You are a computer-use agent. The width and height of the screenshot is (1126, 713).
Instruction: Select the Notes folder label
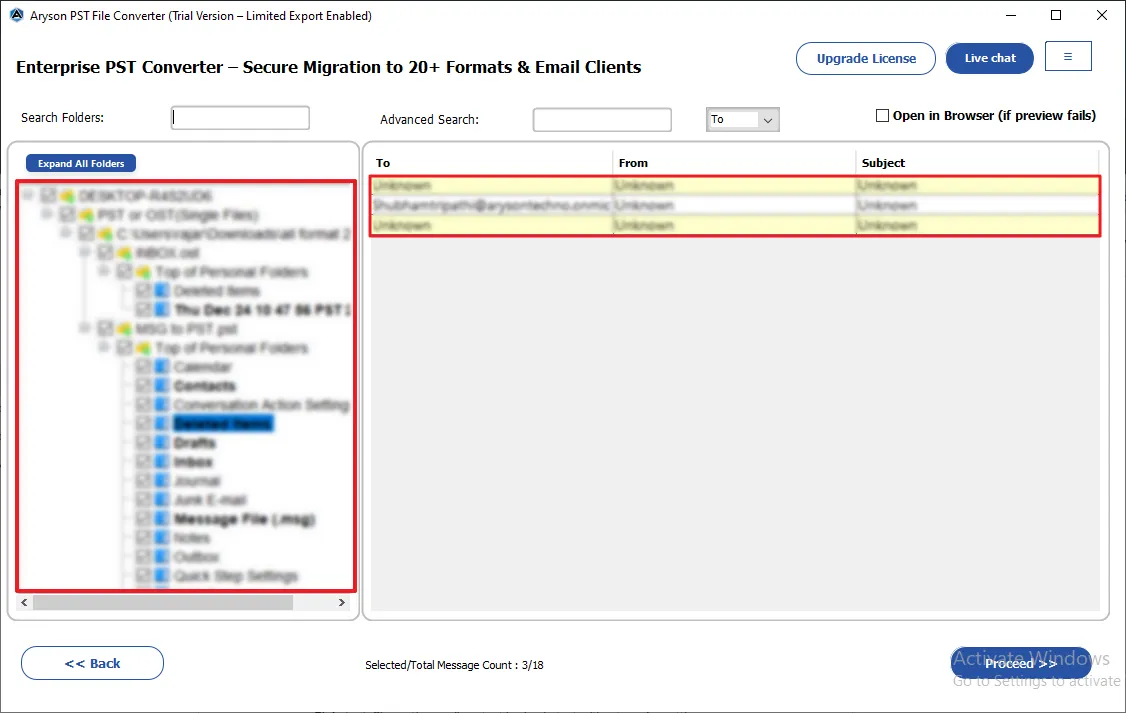(192, 538)
